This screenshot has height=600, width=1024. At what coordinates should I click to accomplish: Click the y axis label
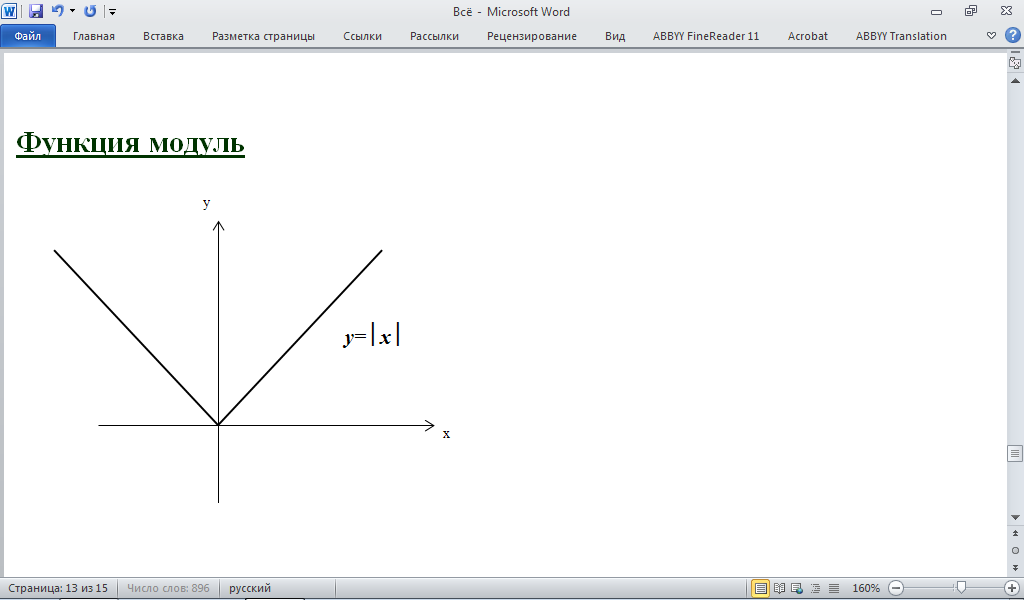pos(206,203)
